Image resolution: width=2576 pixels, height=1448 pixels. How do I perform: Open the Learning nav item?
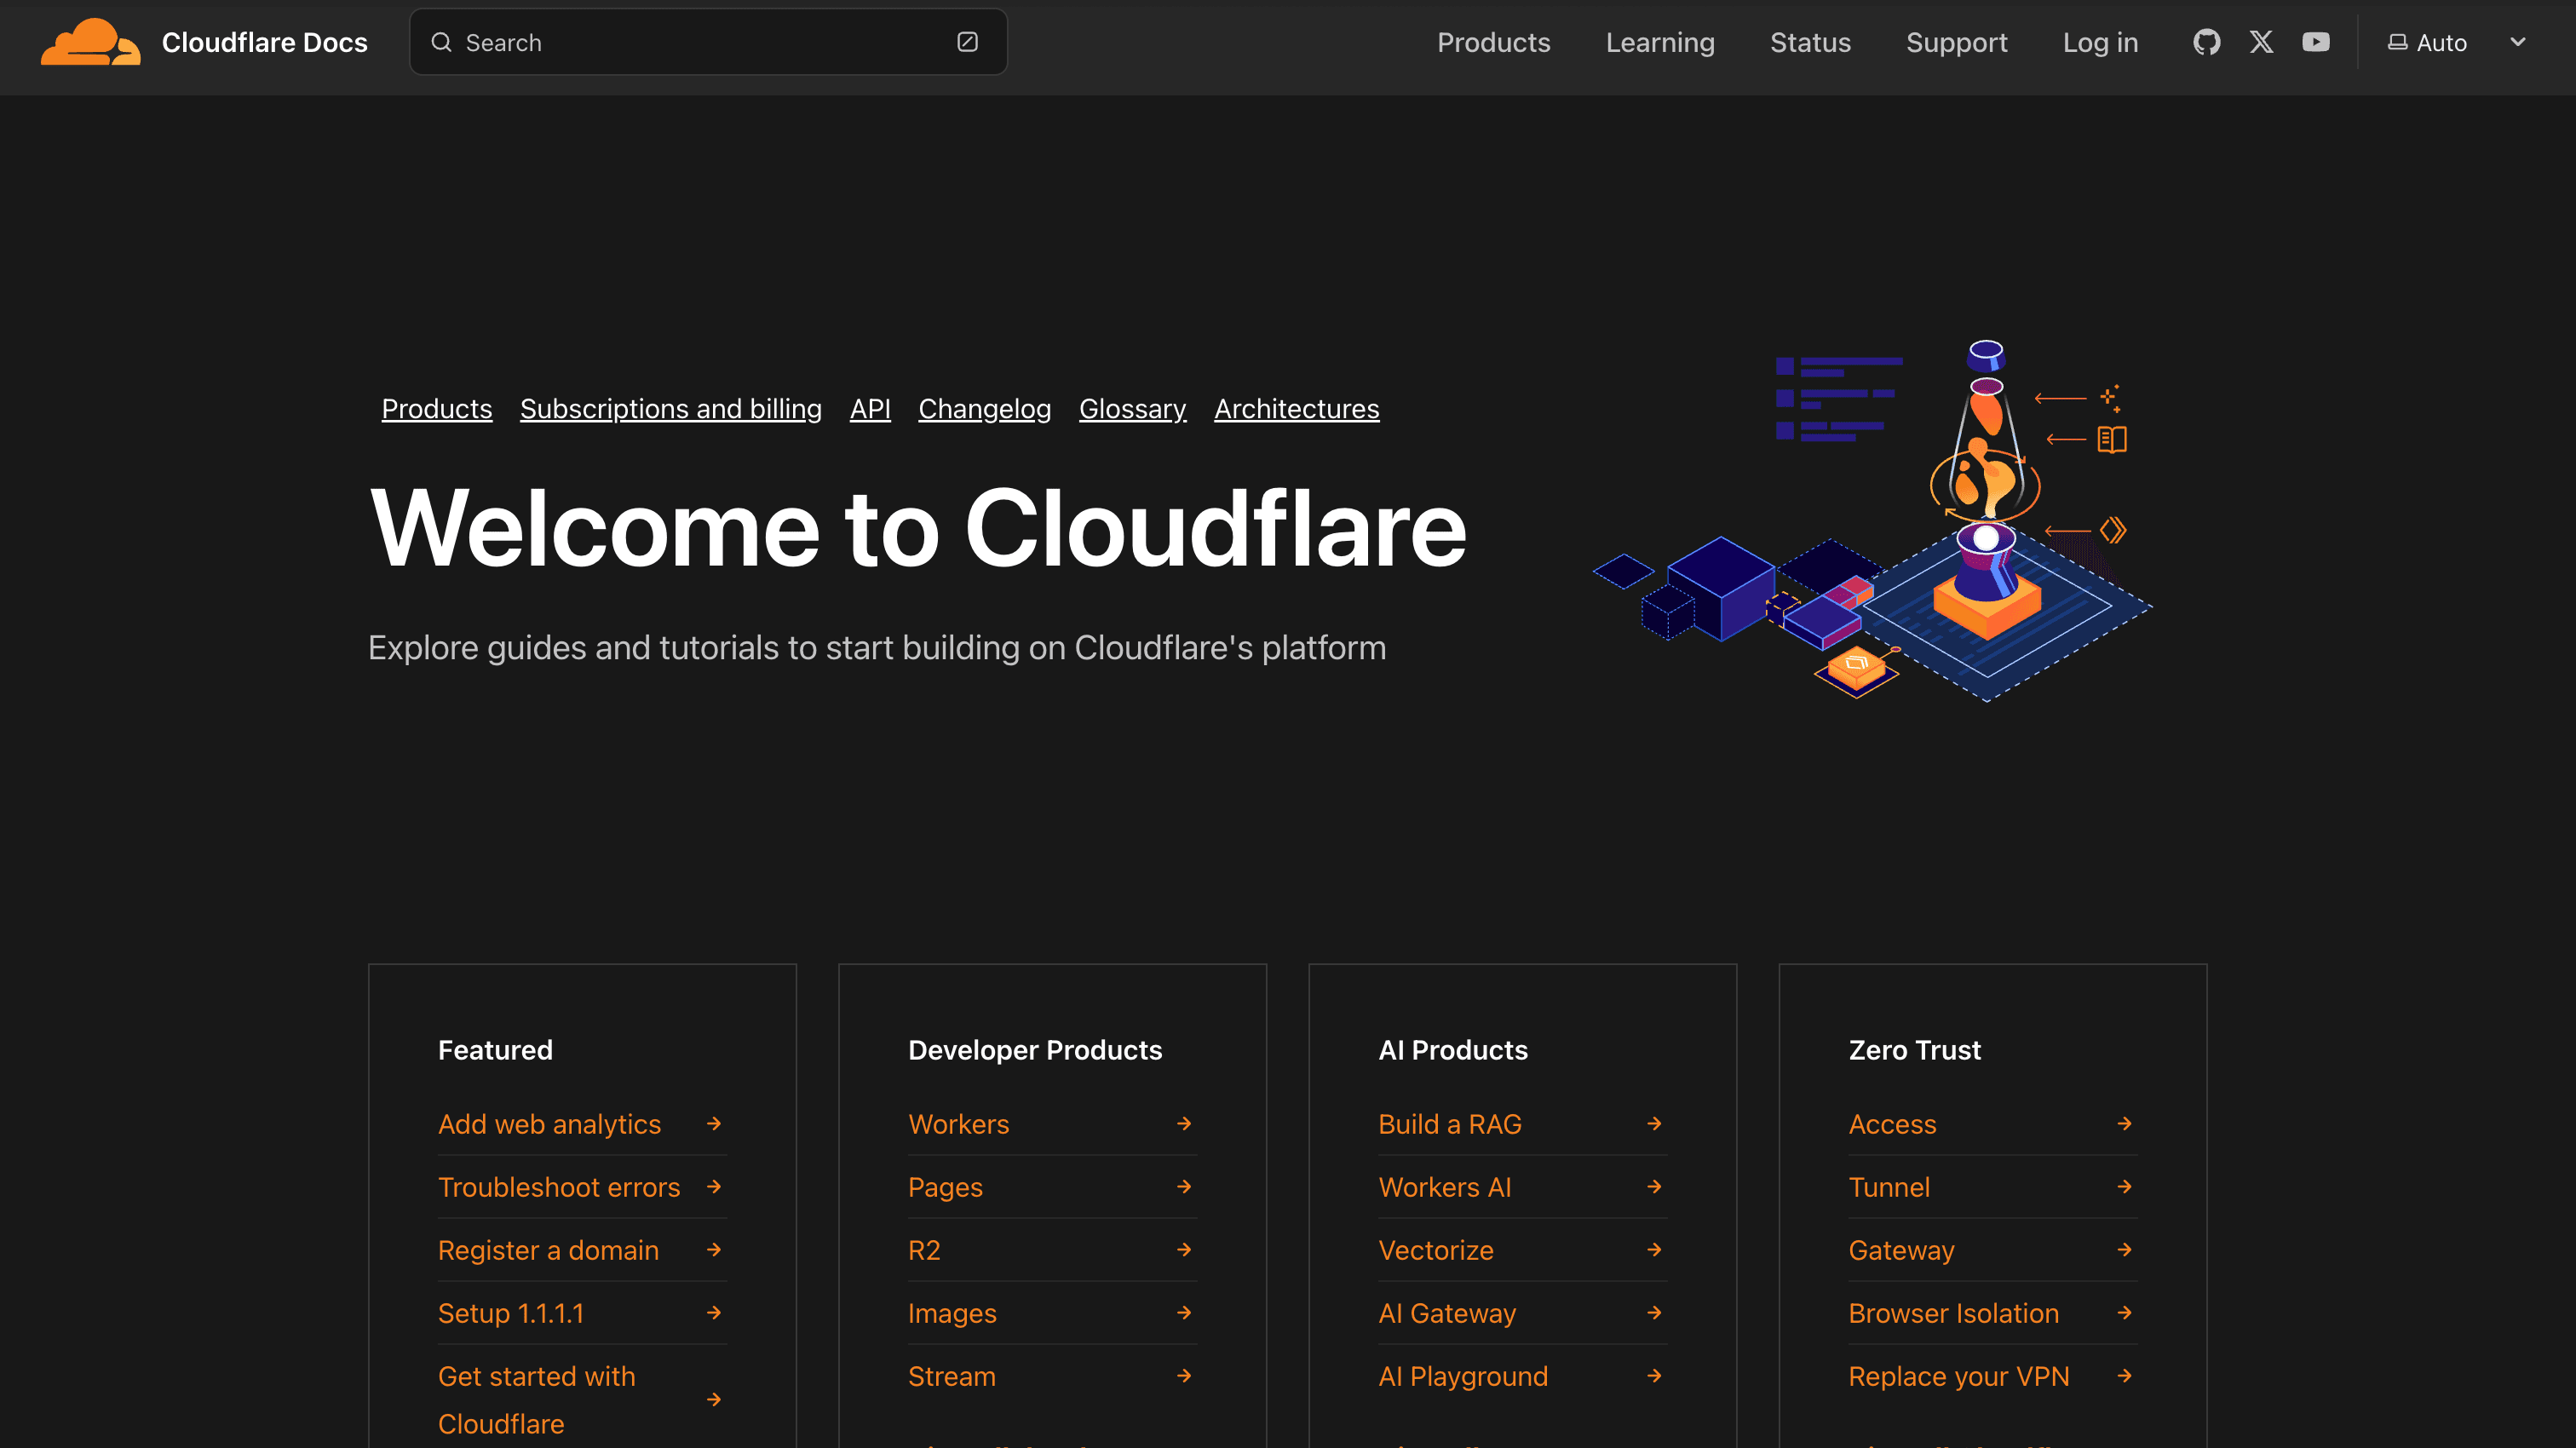point(1660,42)
